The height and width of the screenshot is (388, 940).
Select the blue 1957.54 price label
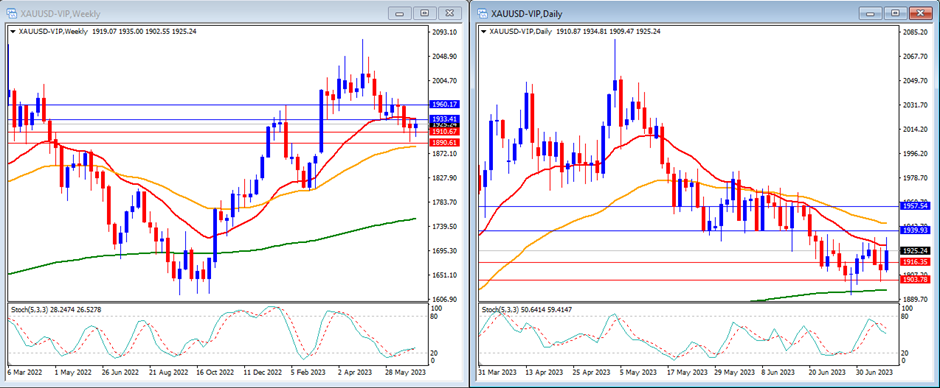pyautogui.click(x=914, y=206)
